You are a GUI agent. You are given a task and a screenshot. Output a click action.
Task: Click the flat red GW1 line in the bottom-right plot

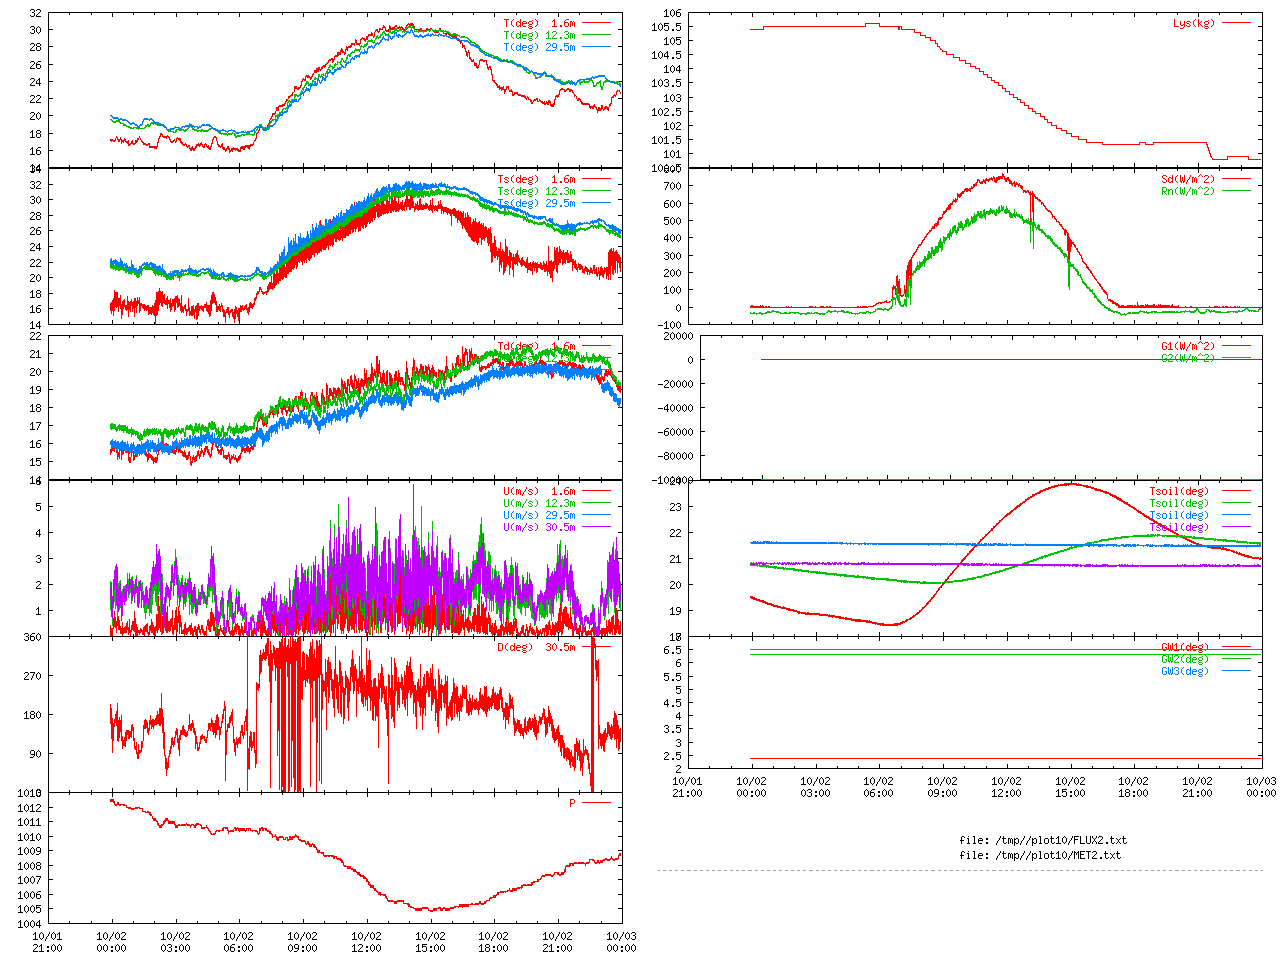1000,758
